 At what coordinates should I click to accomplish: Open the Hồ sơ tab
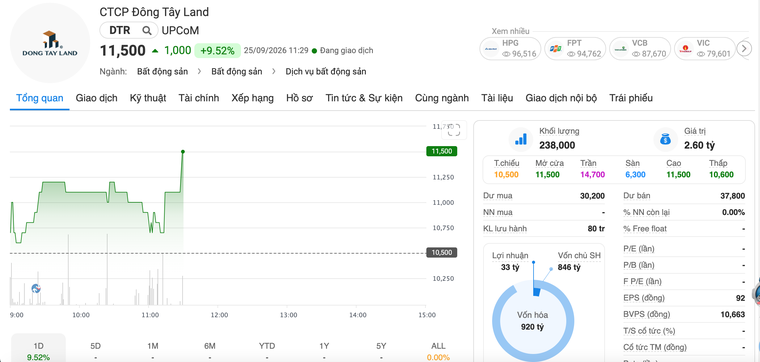300,98
